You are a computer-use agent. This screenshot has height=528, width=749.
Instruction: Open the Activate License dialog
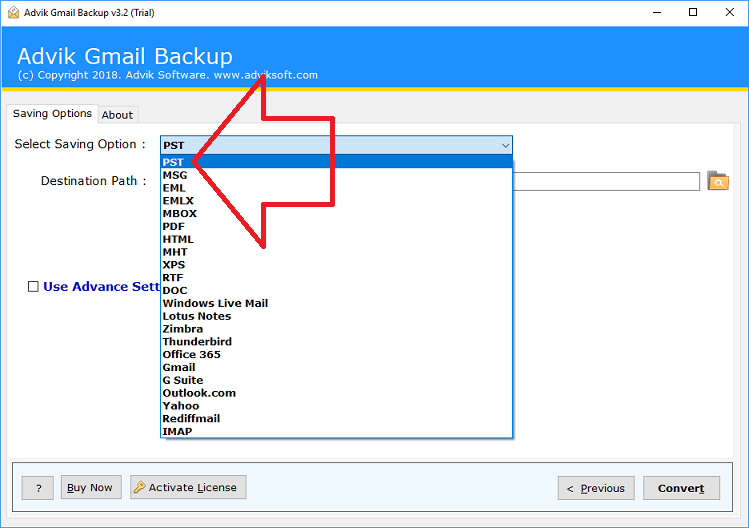pos(188,487)
